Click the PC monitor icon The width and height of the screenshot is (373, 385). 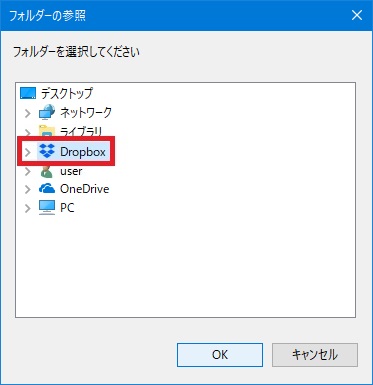coord(47,208)
